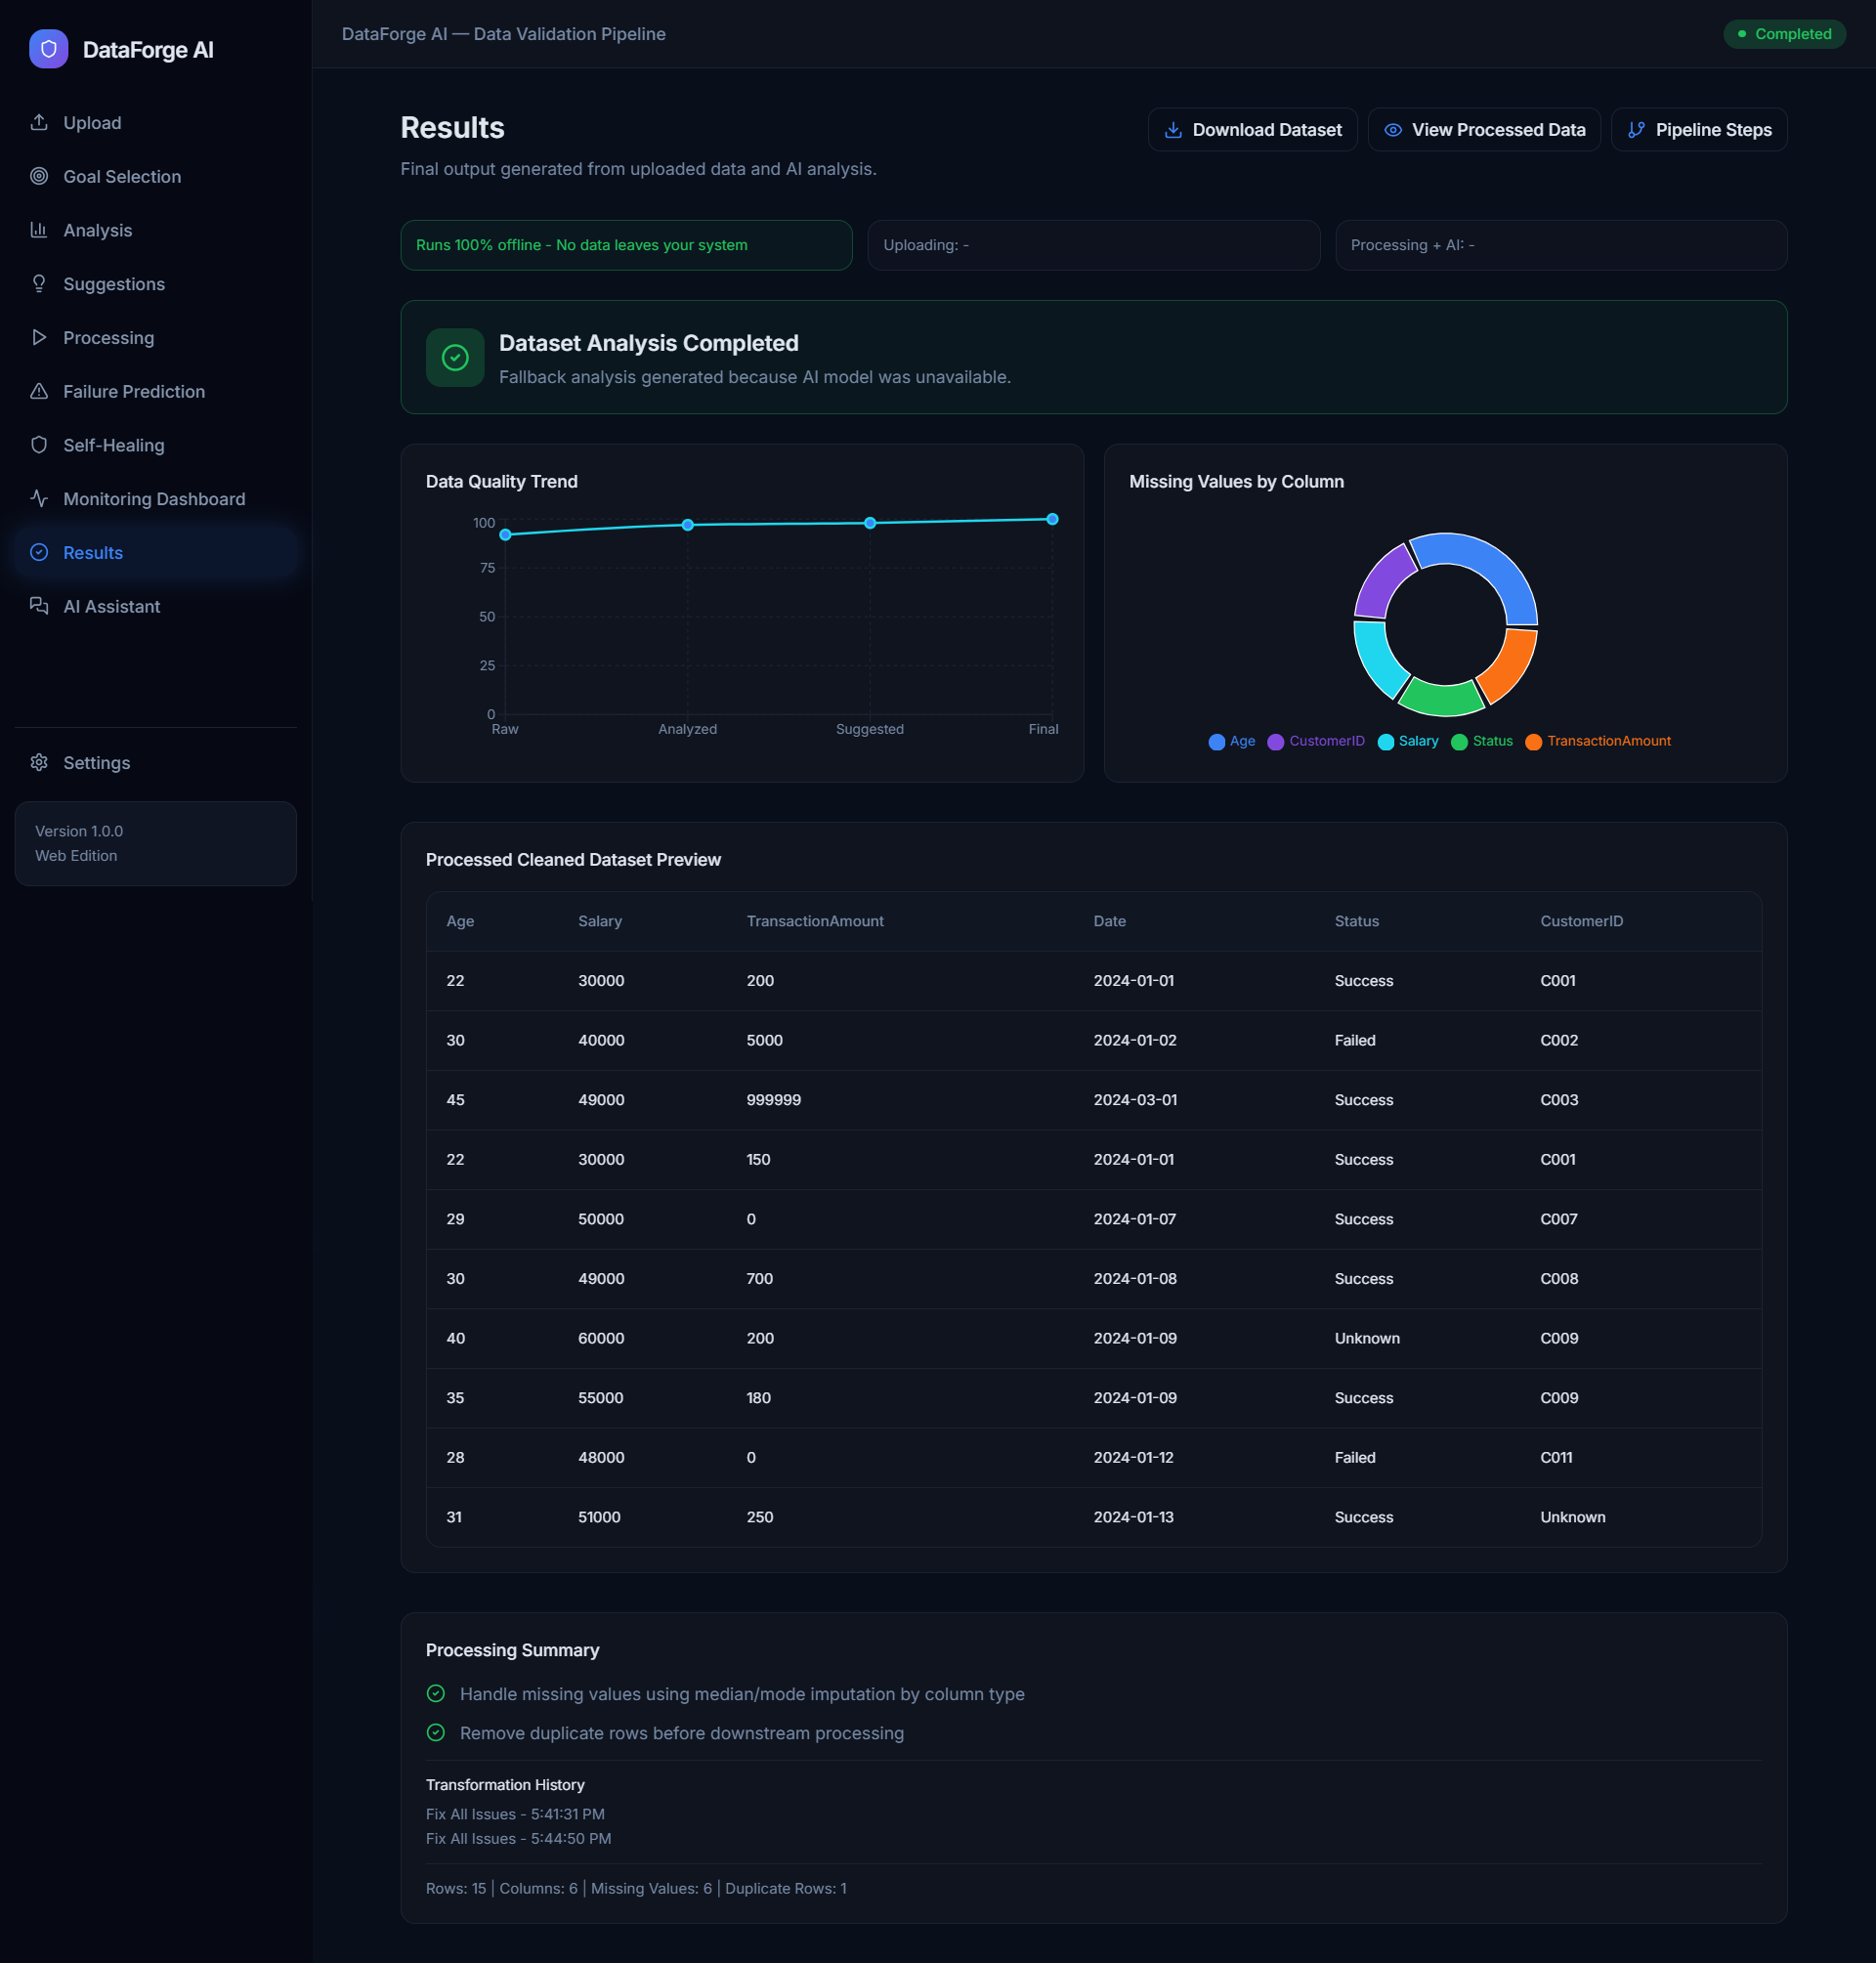This screenshot has height=1963, width=1876.
Task: Click the Suggestions lightbulb icon
Action: (39, 284)
